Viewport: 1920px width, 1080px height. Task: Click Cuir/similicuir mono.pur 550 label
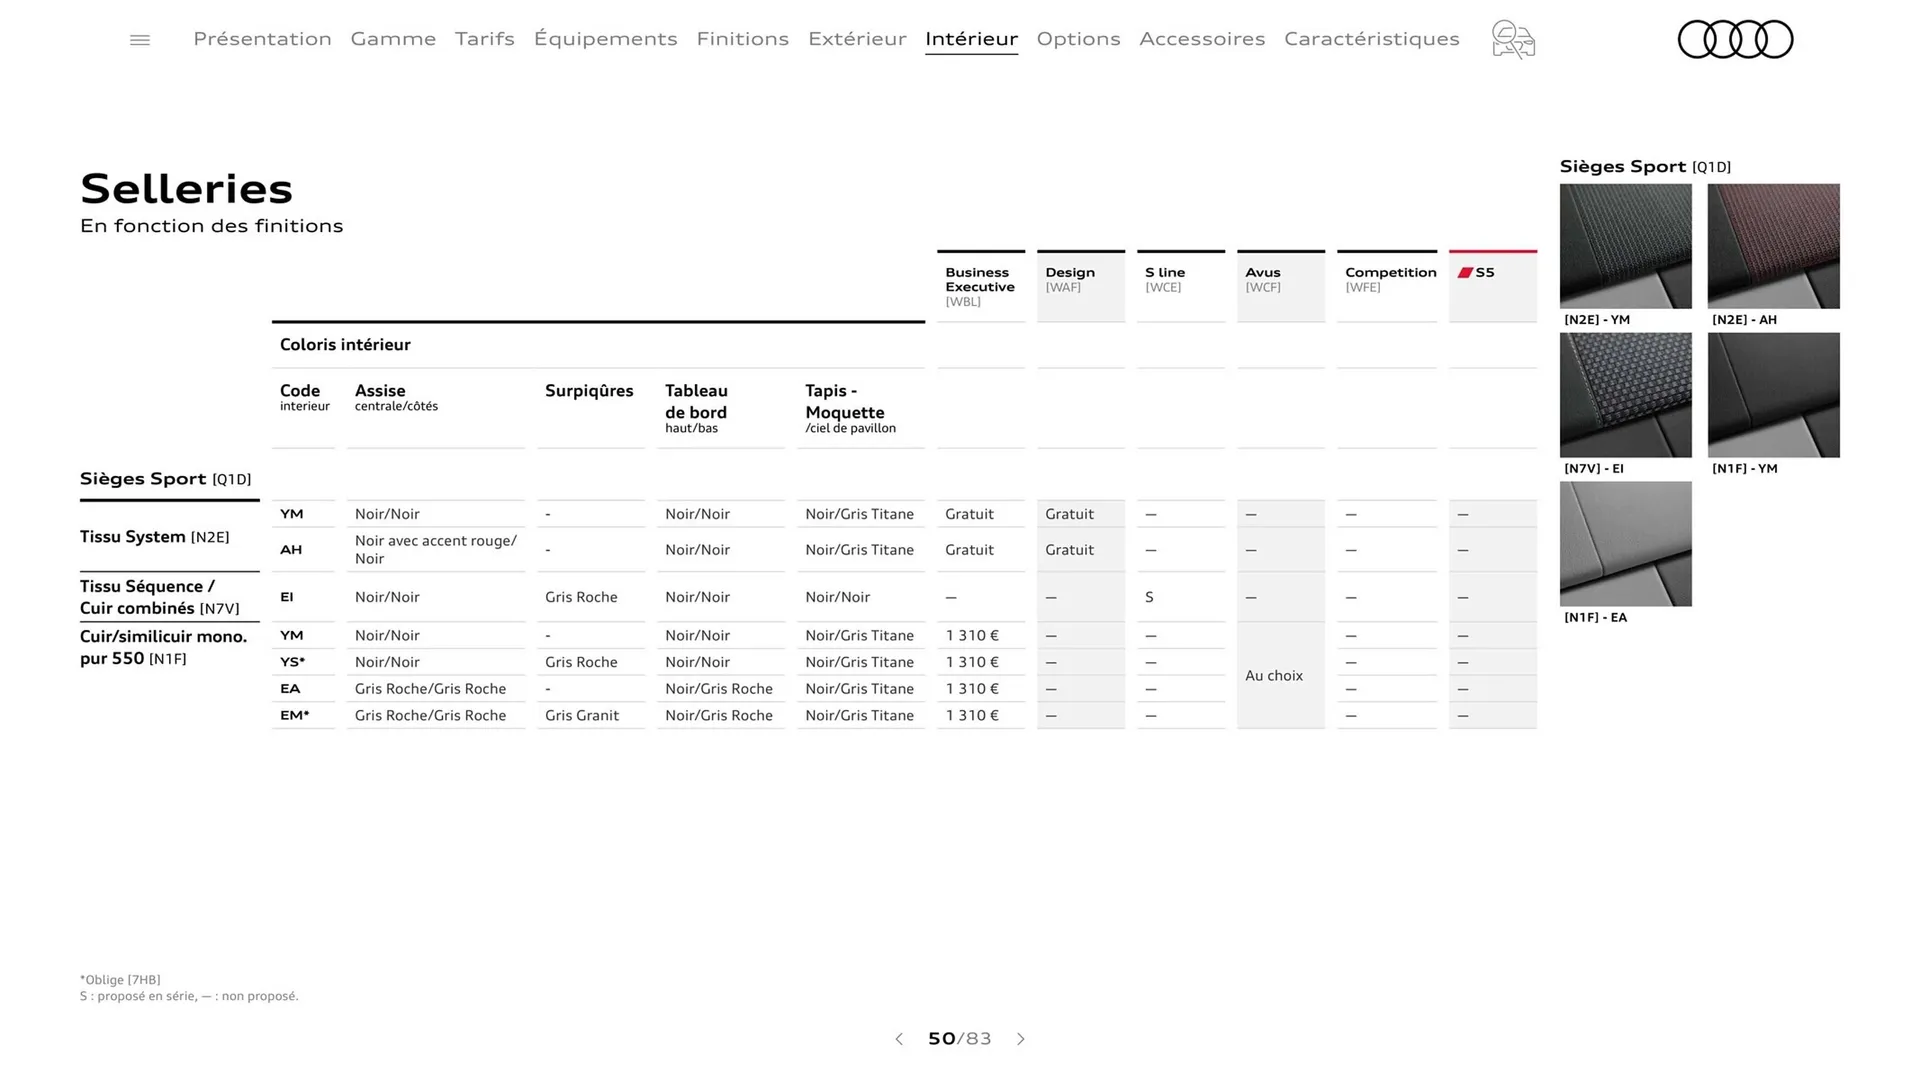click(164, 647)
